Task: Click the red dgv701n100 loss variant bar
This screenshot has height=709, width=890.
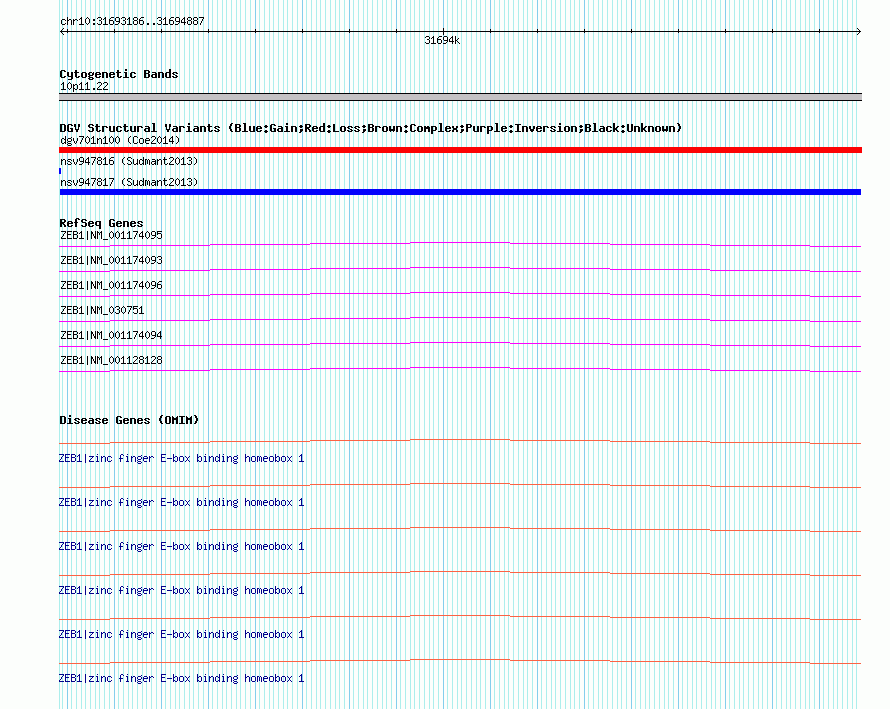Action: pos(460,150)
